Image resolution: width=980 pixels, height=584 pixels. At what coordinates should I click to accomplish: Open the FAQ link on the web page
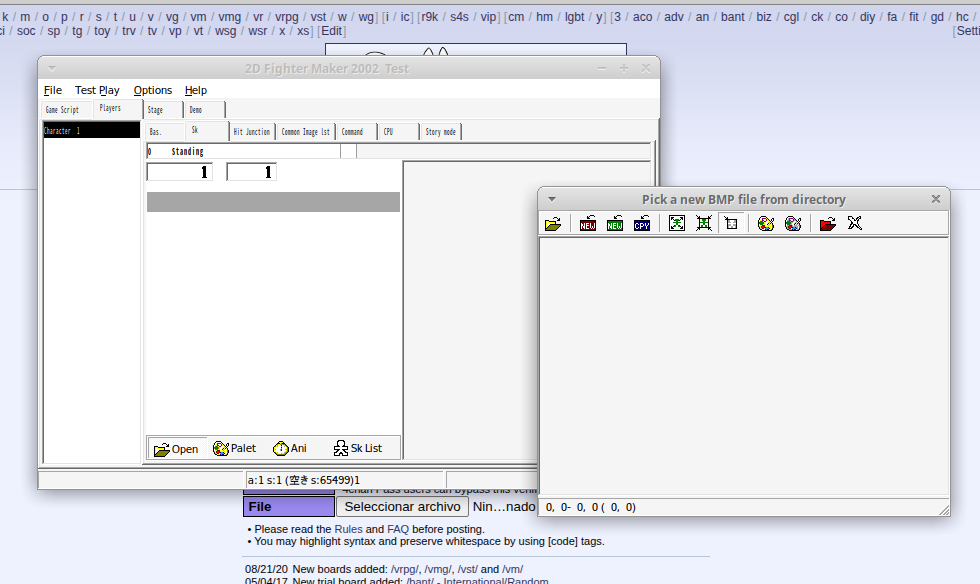point(398,529)
